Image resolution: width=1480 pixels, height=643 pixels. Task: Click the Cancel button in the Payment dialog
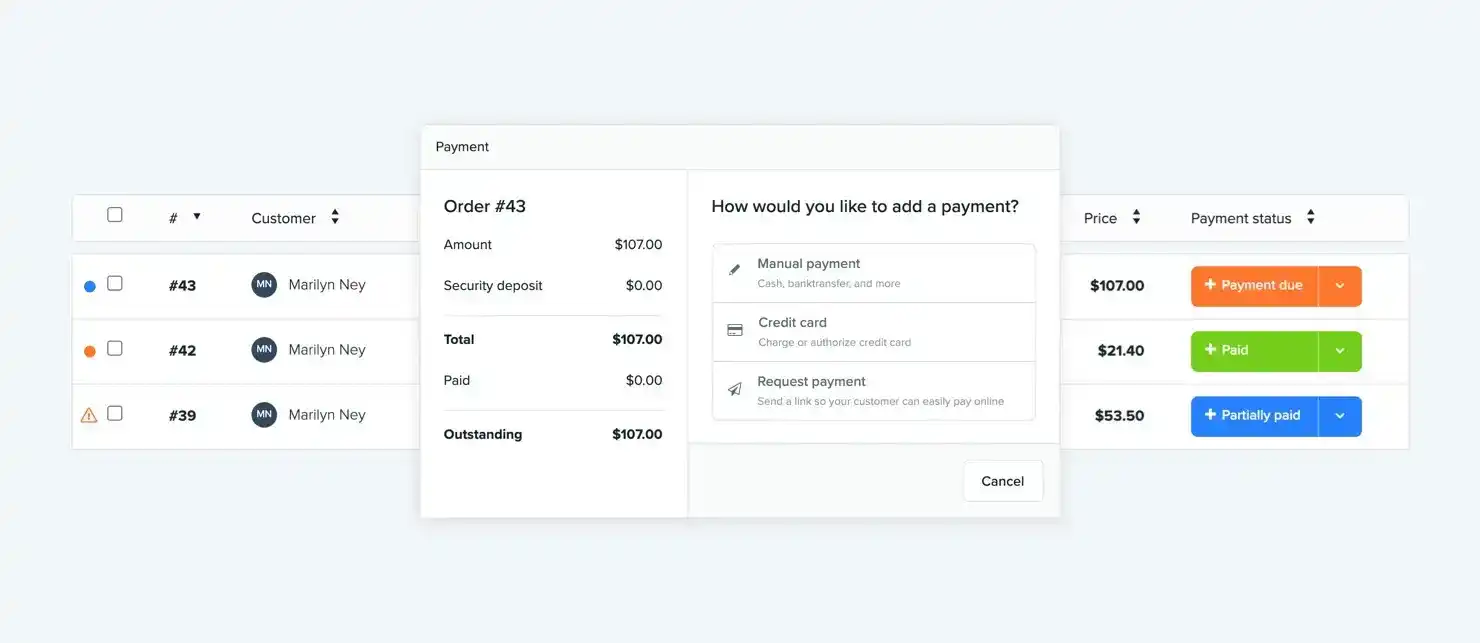[1002, 480]
